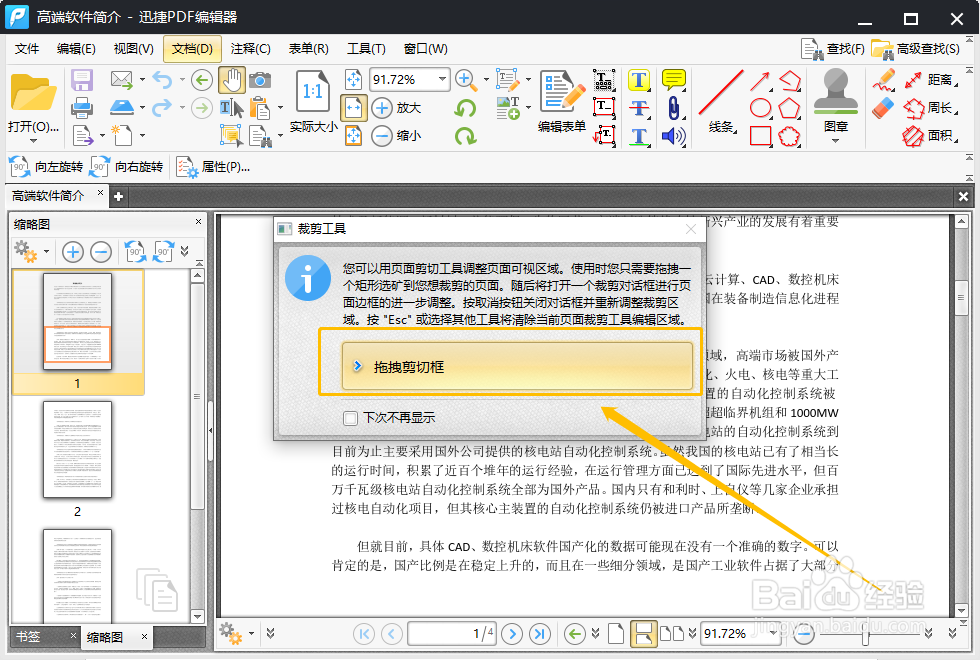
Task: Select the Highlight text T tool
Action: tap(639, 81)
